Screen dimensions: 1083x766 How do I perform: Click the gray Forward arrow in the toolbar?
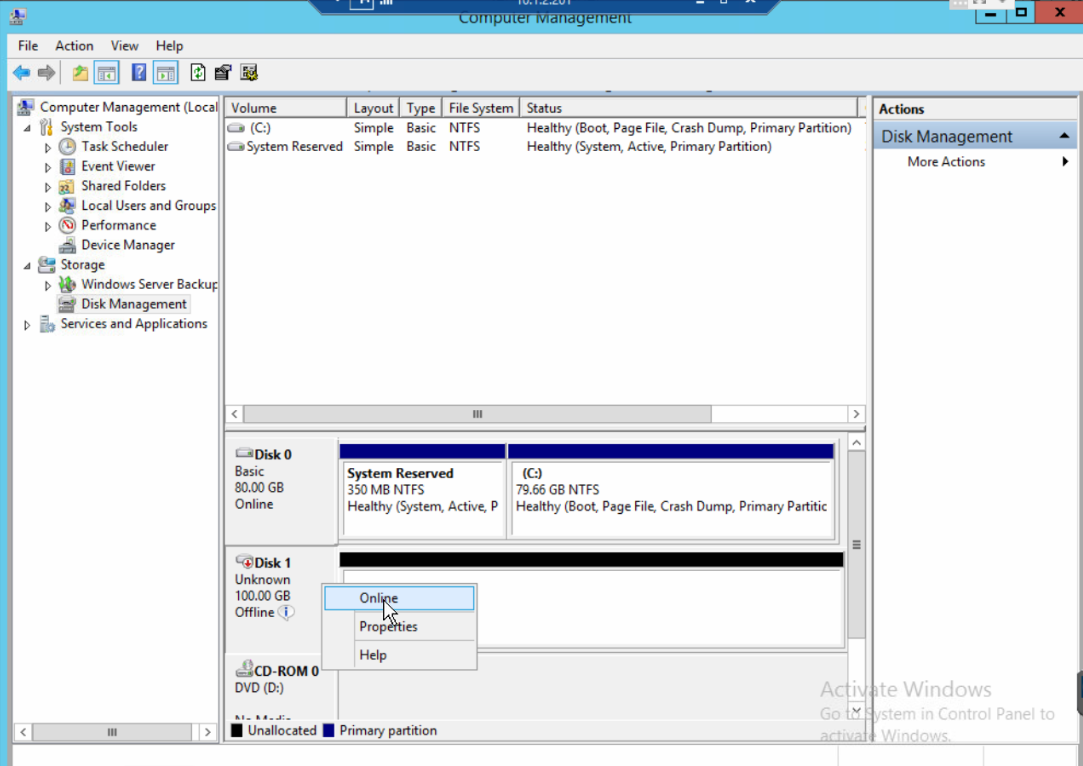click(46, 73)
